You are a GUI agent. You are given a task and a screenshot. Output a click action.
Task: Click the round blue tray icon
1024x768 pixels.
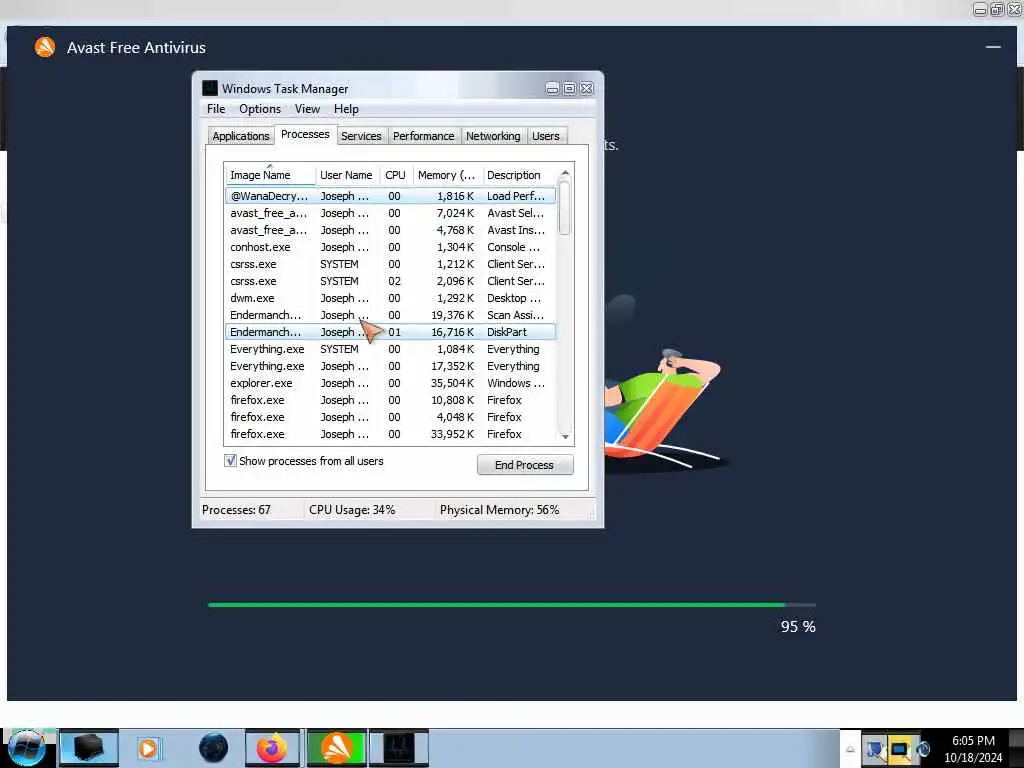tap(923, 749)
